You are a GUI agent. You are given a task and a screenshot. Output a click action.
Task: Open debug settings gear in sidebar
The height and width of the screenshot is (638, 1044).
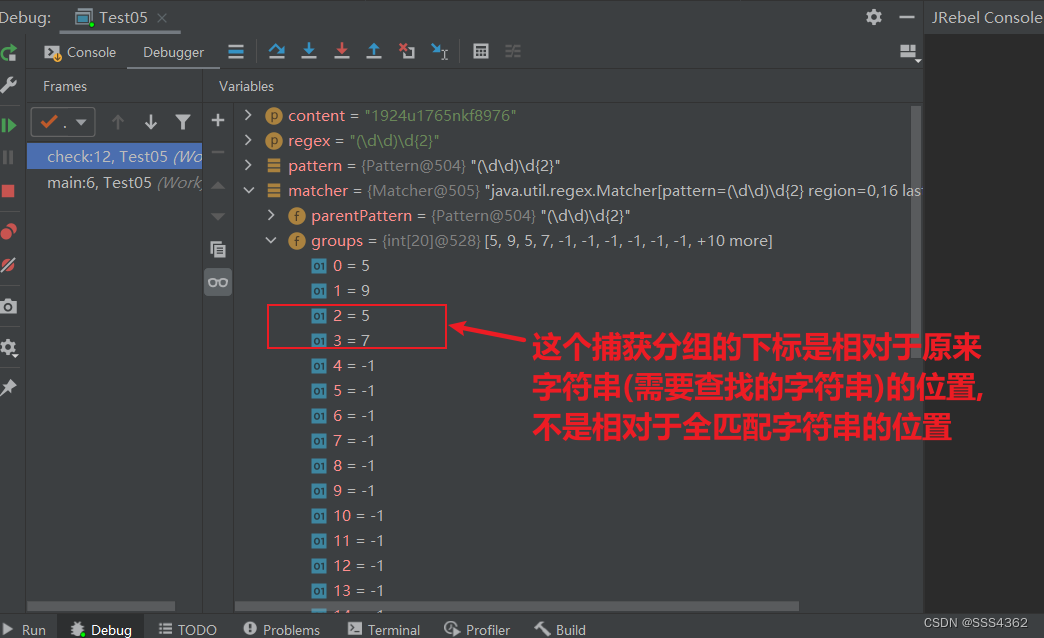(9, 348)
